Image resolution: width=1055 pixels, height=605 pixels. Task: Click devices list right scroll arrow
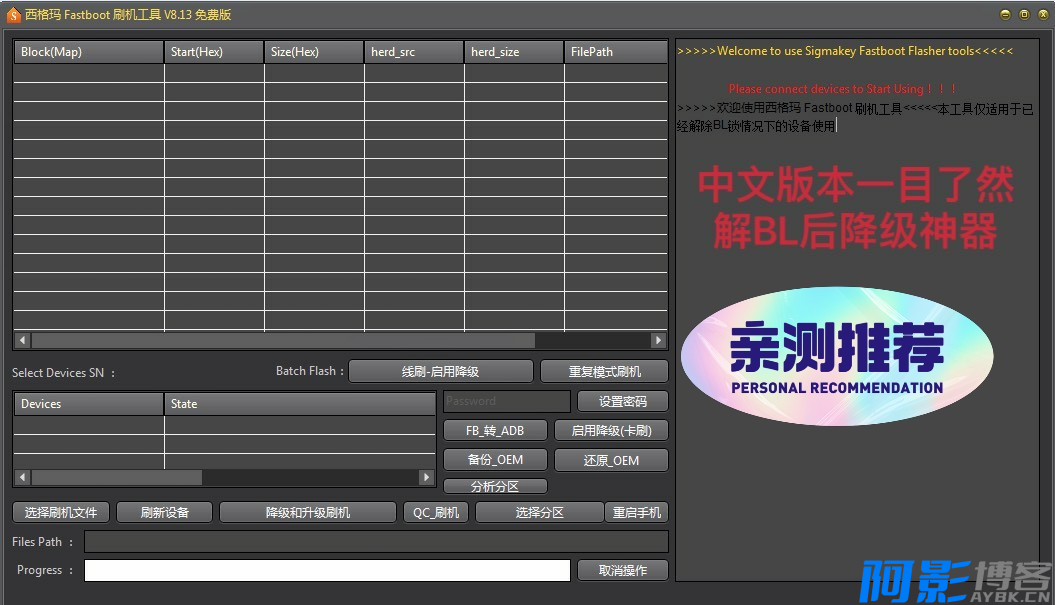tap(426, 477)
